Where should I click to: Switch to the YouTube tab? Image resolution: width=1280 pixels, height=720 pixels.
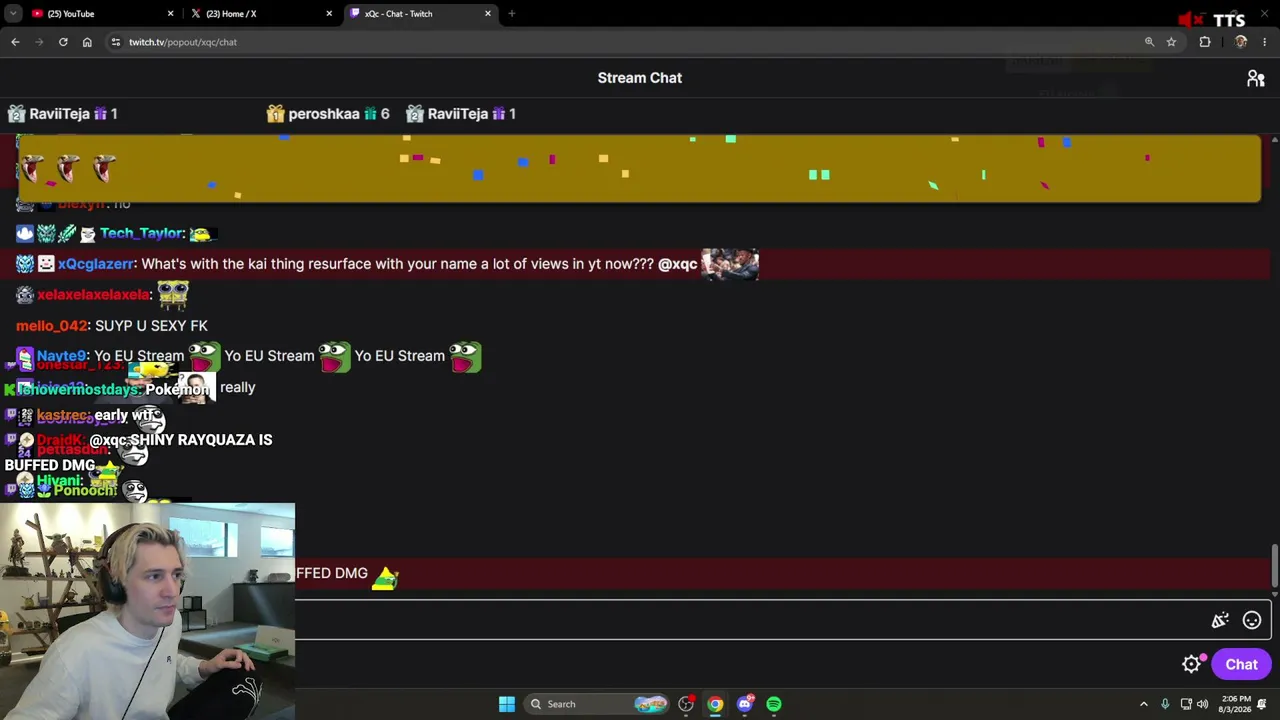100,14
